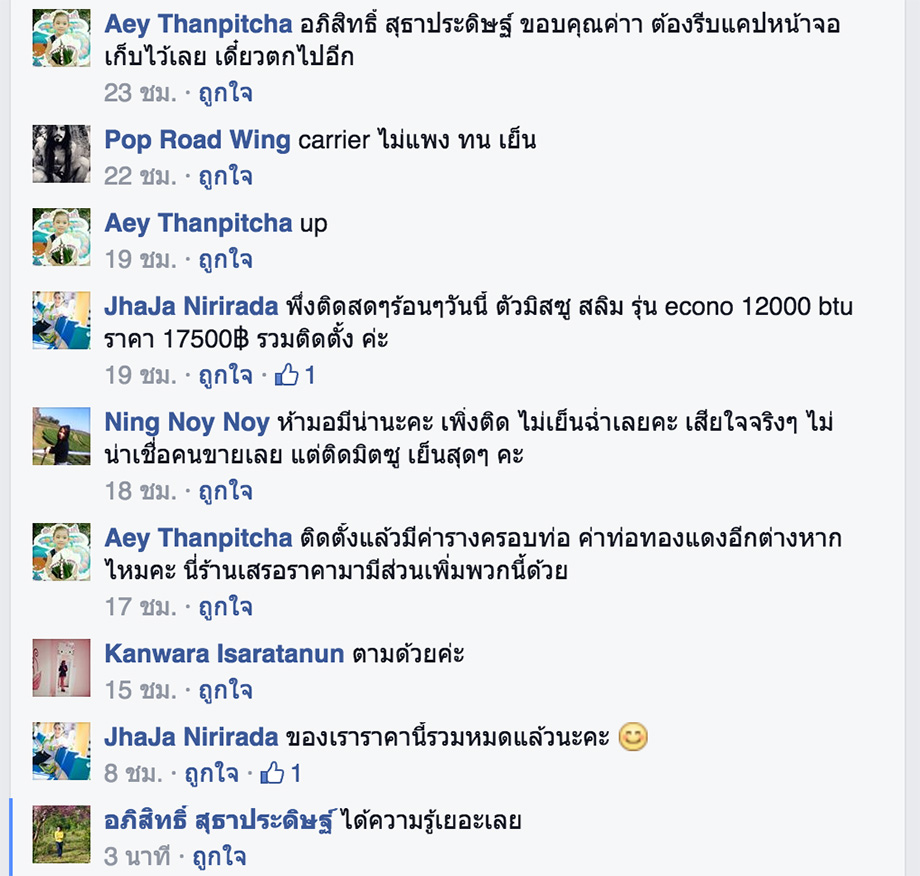Open Ning Noy Noy's profile name link
The height and width of the screenshot is (876, 920).
pyautogui.click(x=187, y=422)
